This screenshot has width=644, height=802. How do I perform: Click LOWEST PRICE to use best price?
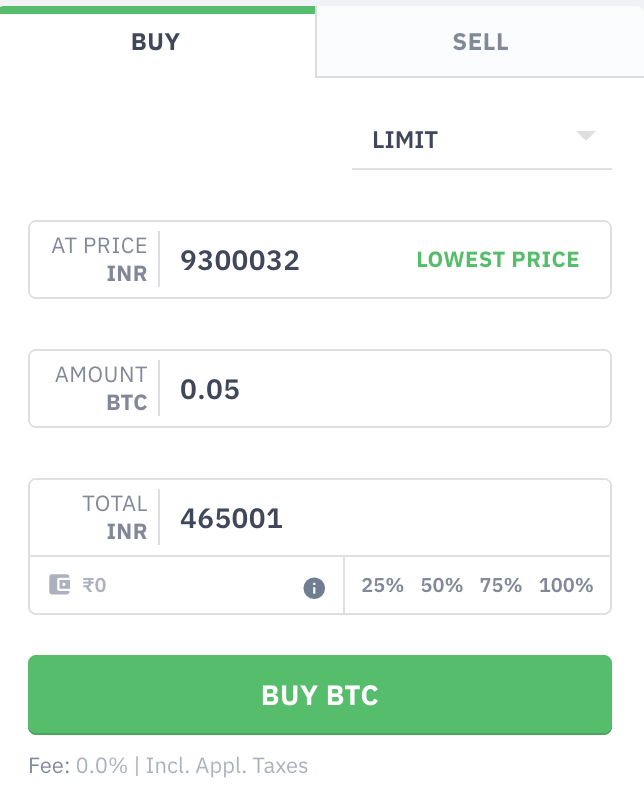(498, 260)
